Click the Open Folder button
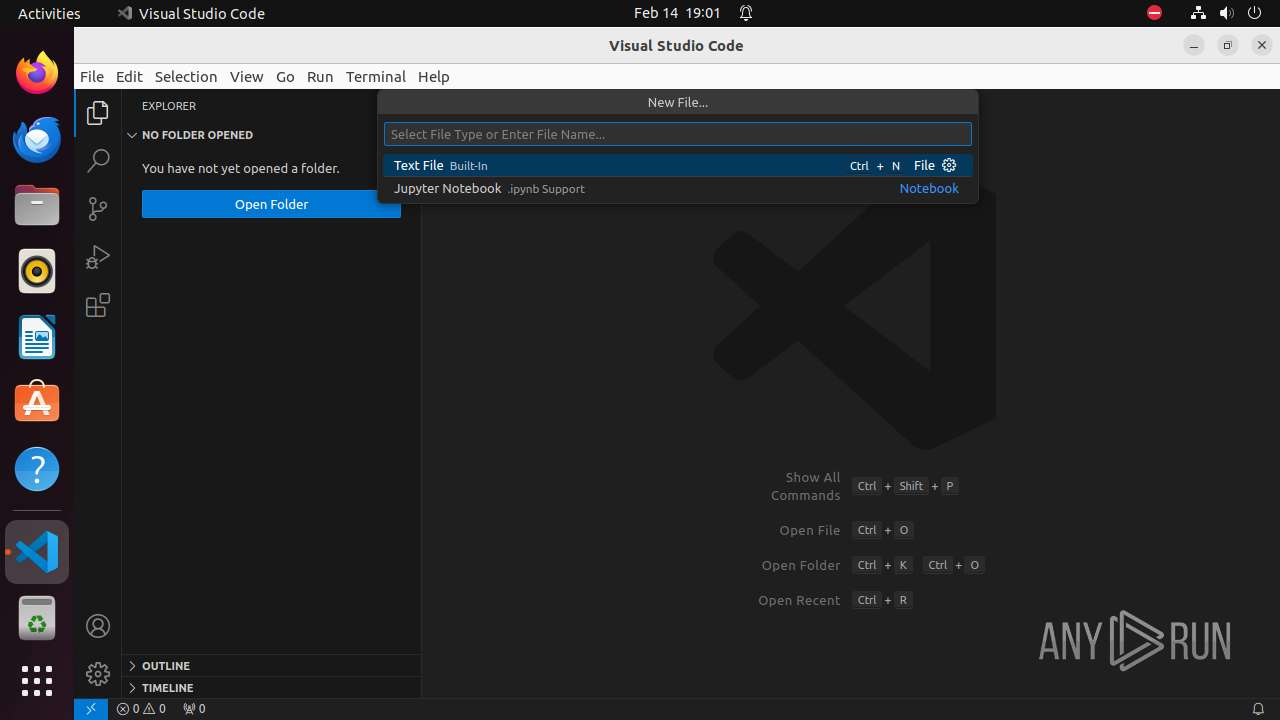This screenshot has width=1280, height=720. tap(271, 204)
